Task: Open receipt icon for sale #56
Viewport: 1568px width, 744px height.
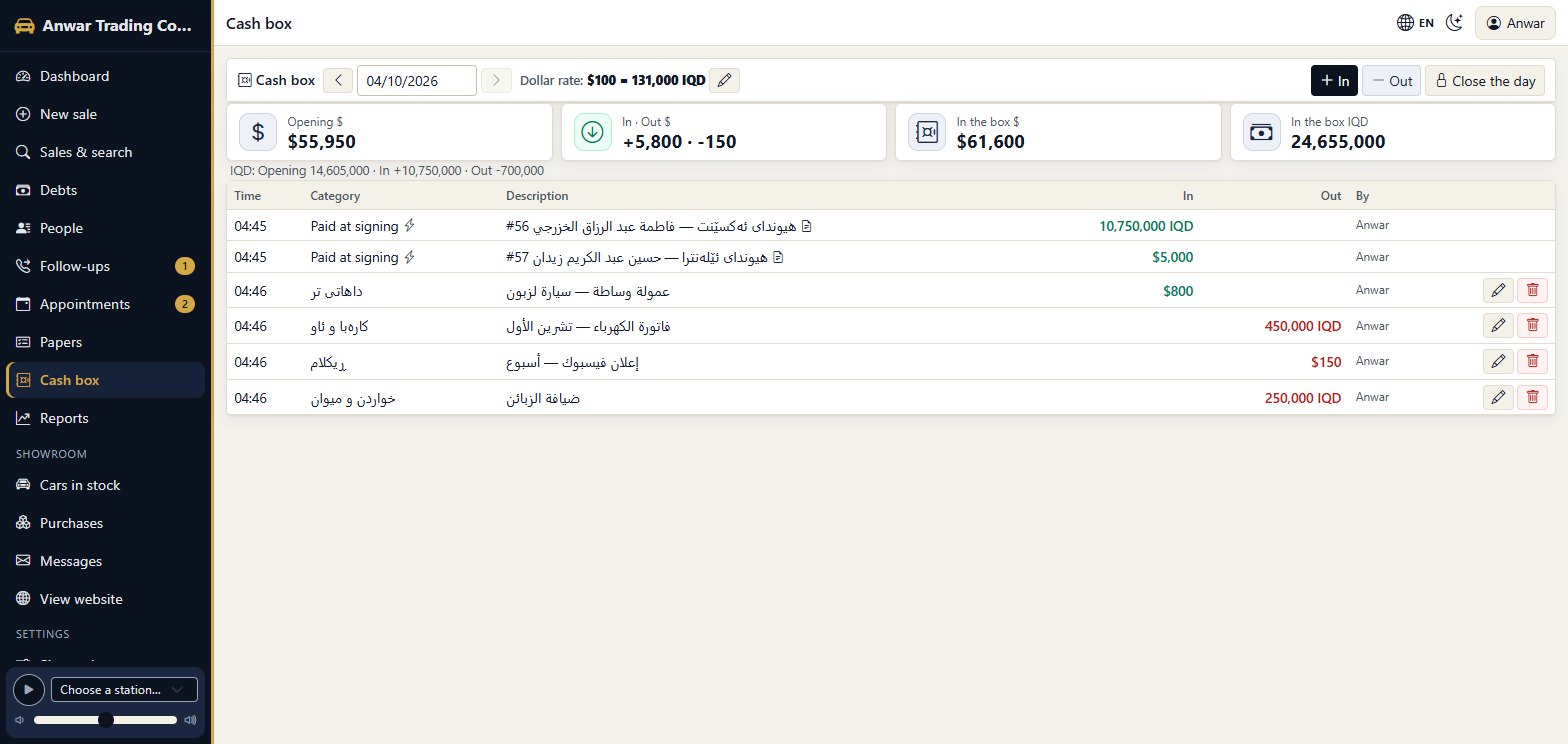Action: (807, 226)
